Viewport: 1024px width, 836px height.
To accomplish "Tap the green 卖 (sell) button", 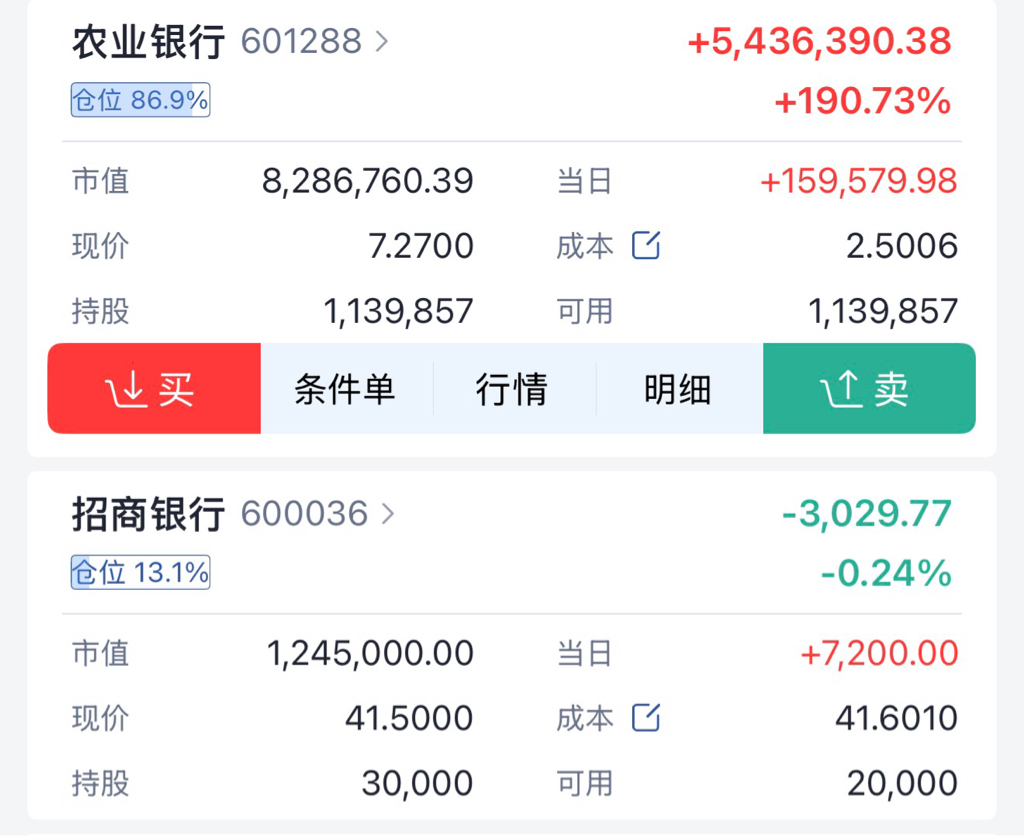I will click(x=869, y=389).
